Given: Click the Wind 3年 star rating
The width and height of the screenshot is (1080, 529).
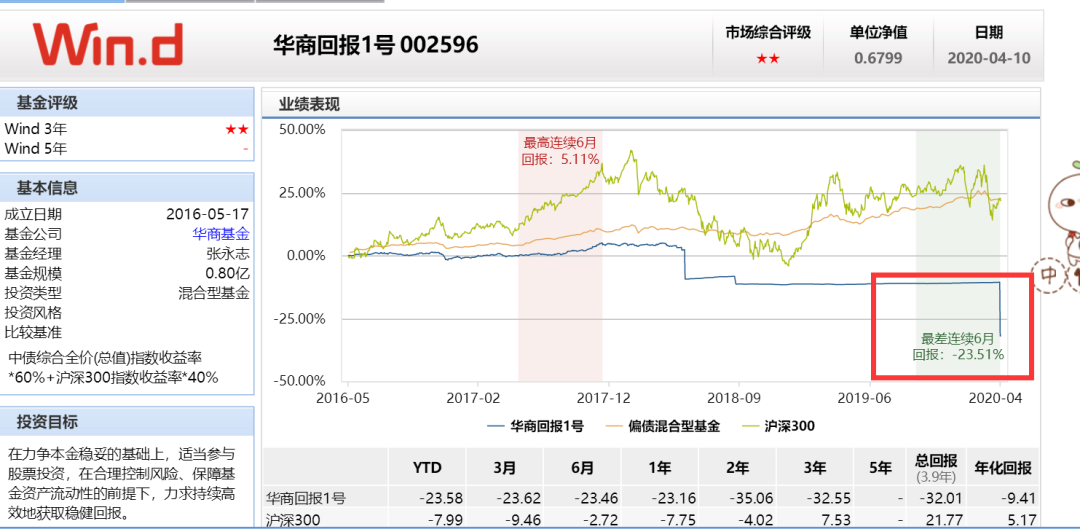Looking at the screenshot, I should click(236, 129).
